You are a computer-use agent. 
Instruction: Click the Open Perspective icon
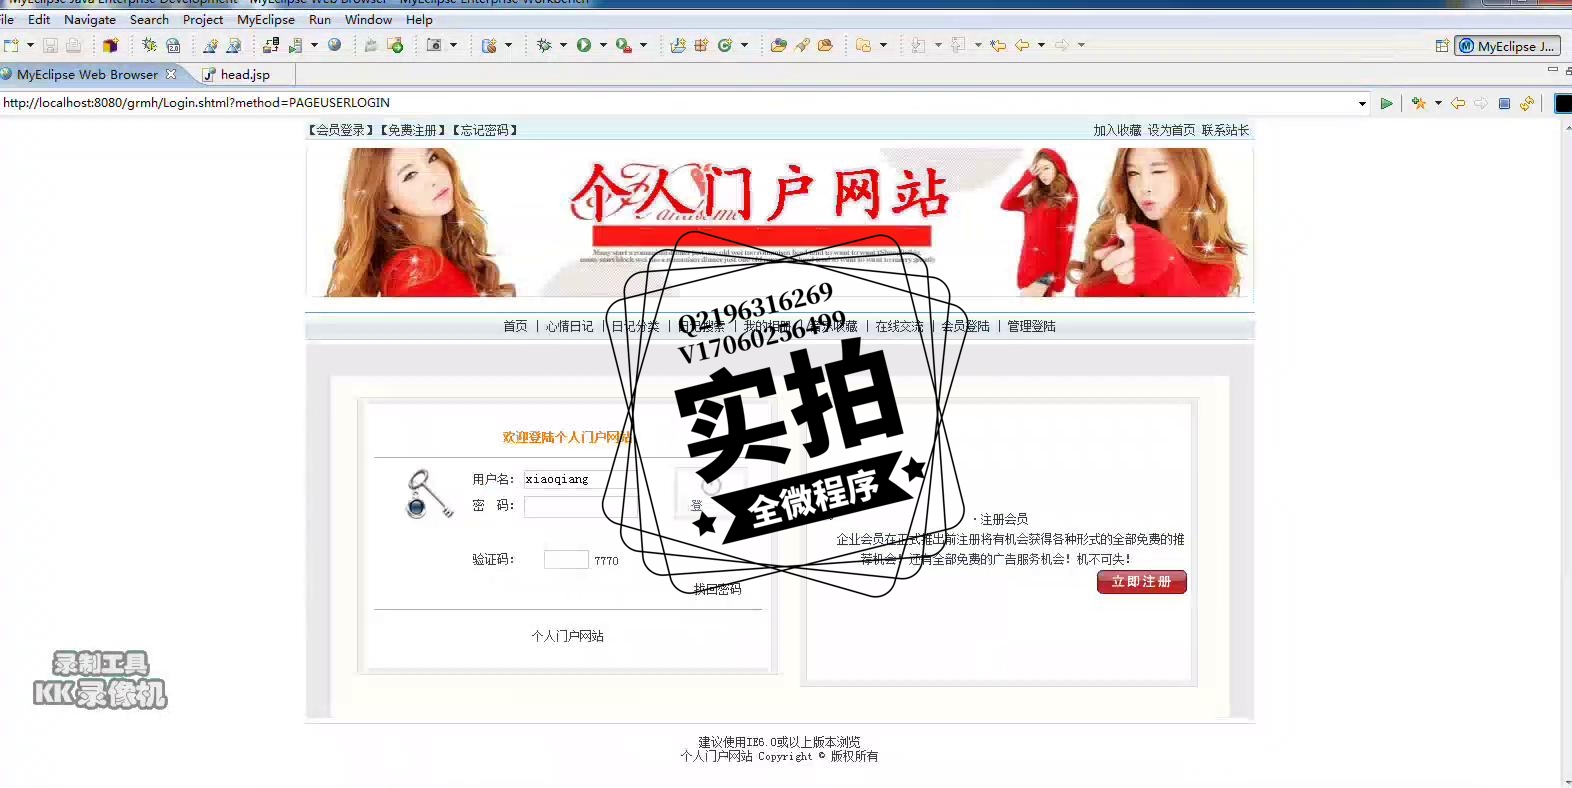point(1442,46)
